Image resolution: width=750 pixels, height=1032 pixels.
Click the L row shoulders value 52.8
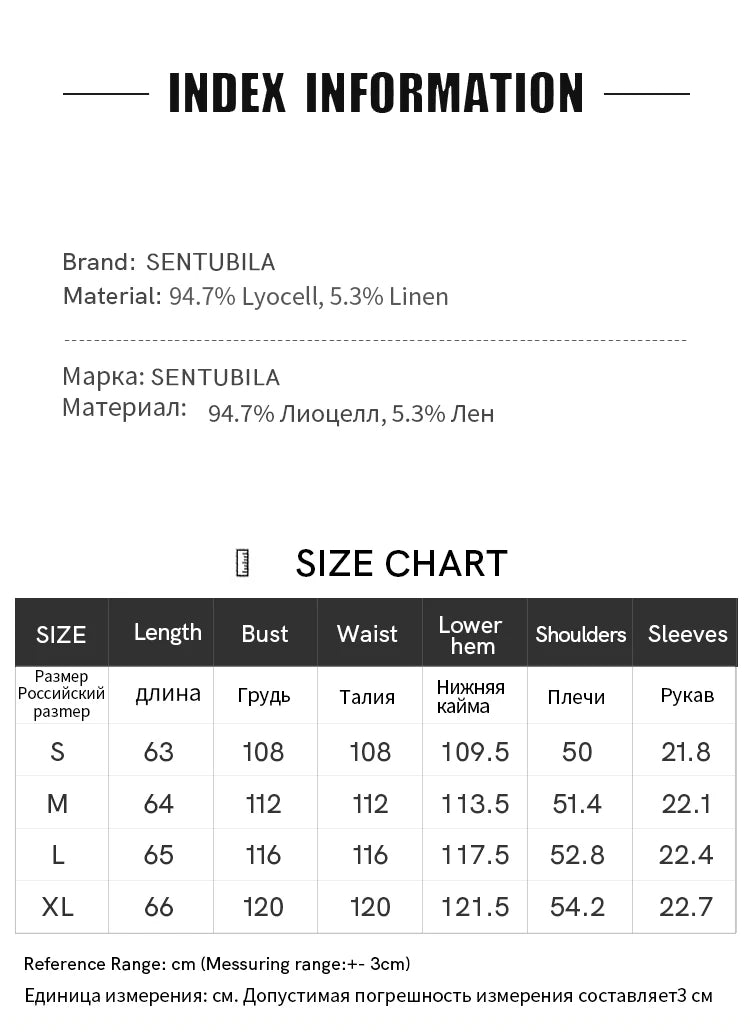click(x=577, y=855)
